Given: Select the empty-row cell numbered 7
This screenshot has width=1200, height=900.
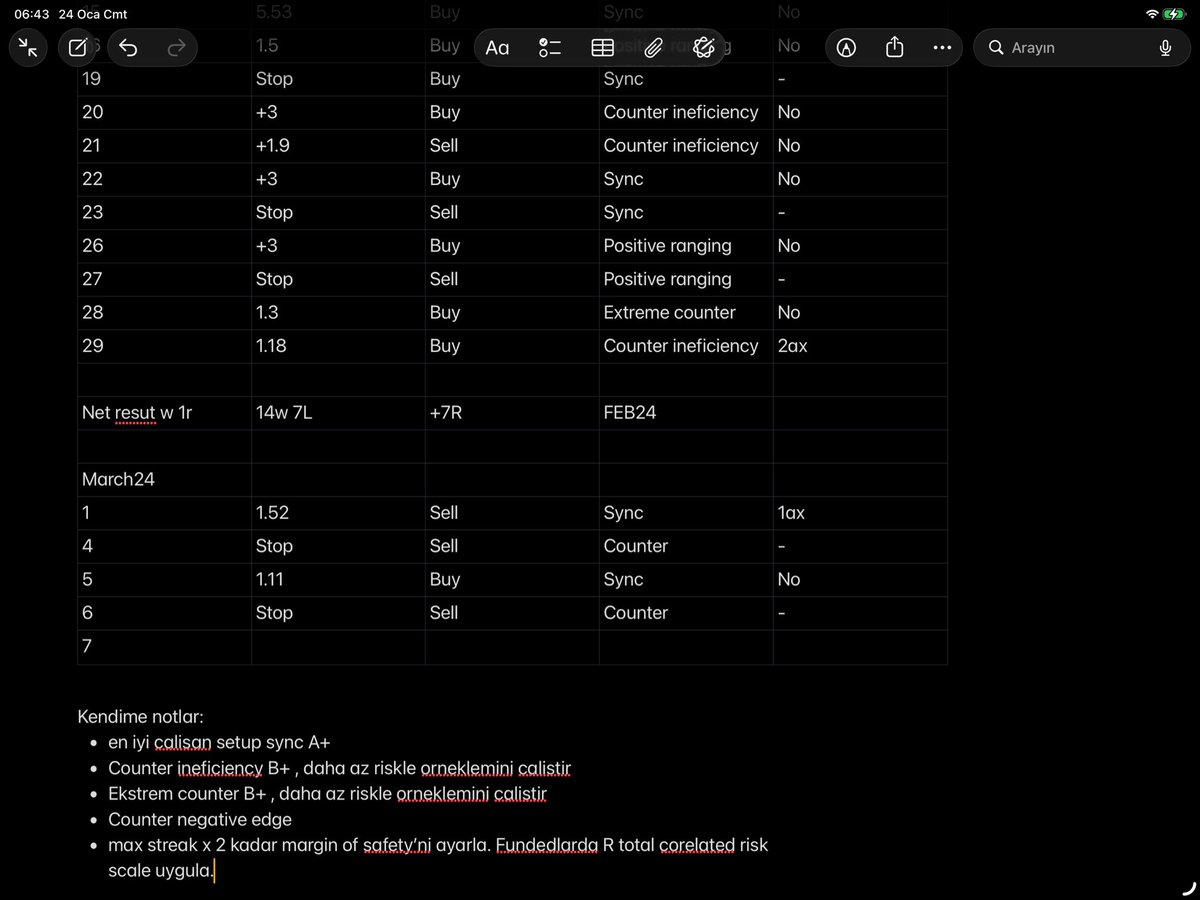Looking at the screenshot, I should point(165,647).
